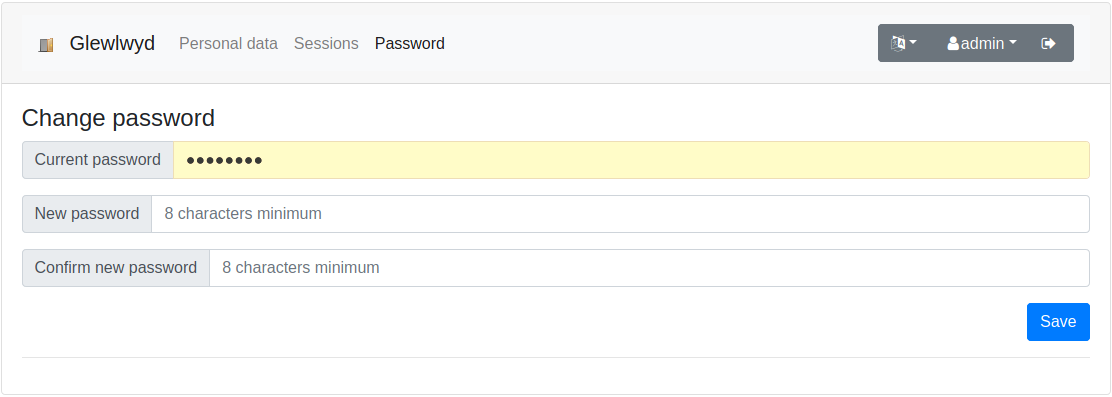Click the Current password label

98,160
